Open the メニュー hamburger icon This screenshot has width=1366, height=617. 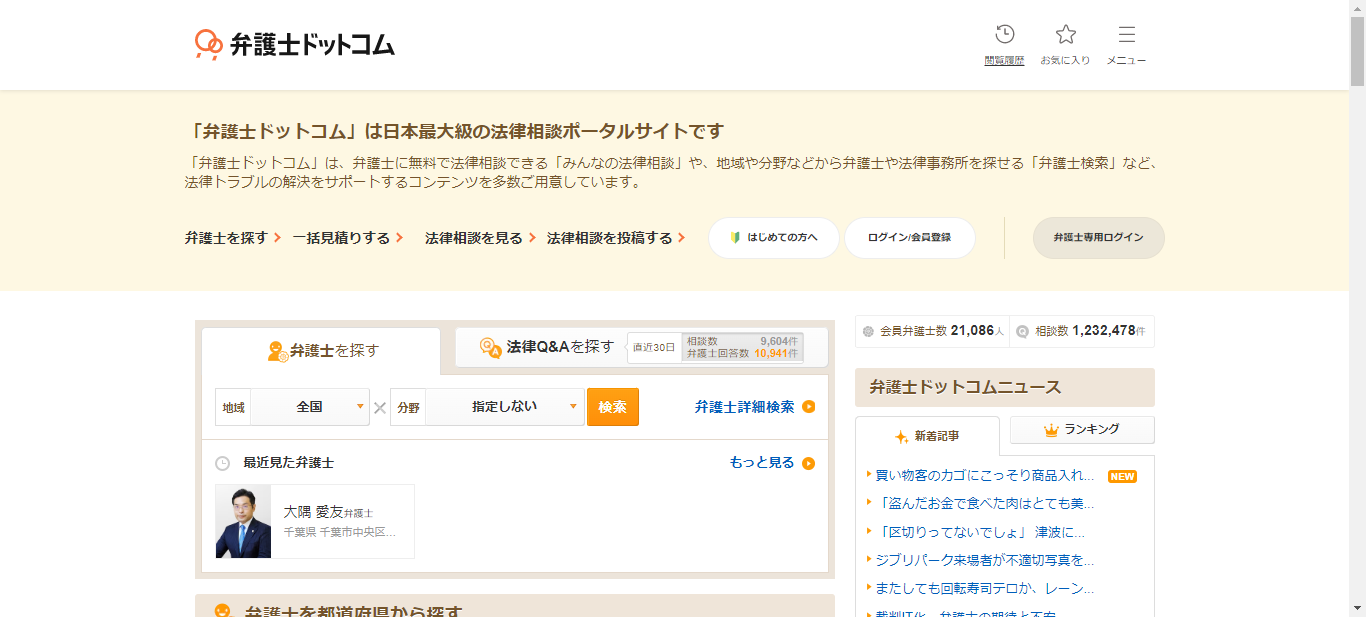point(1126,35)
